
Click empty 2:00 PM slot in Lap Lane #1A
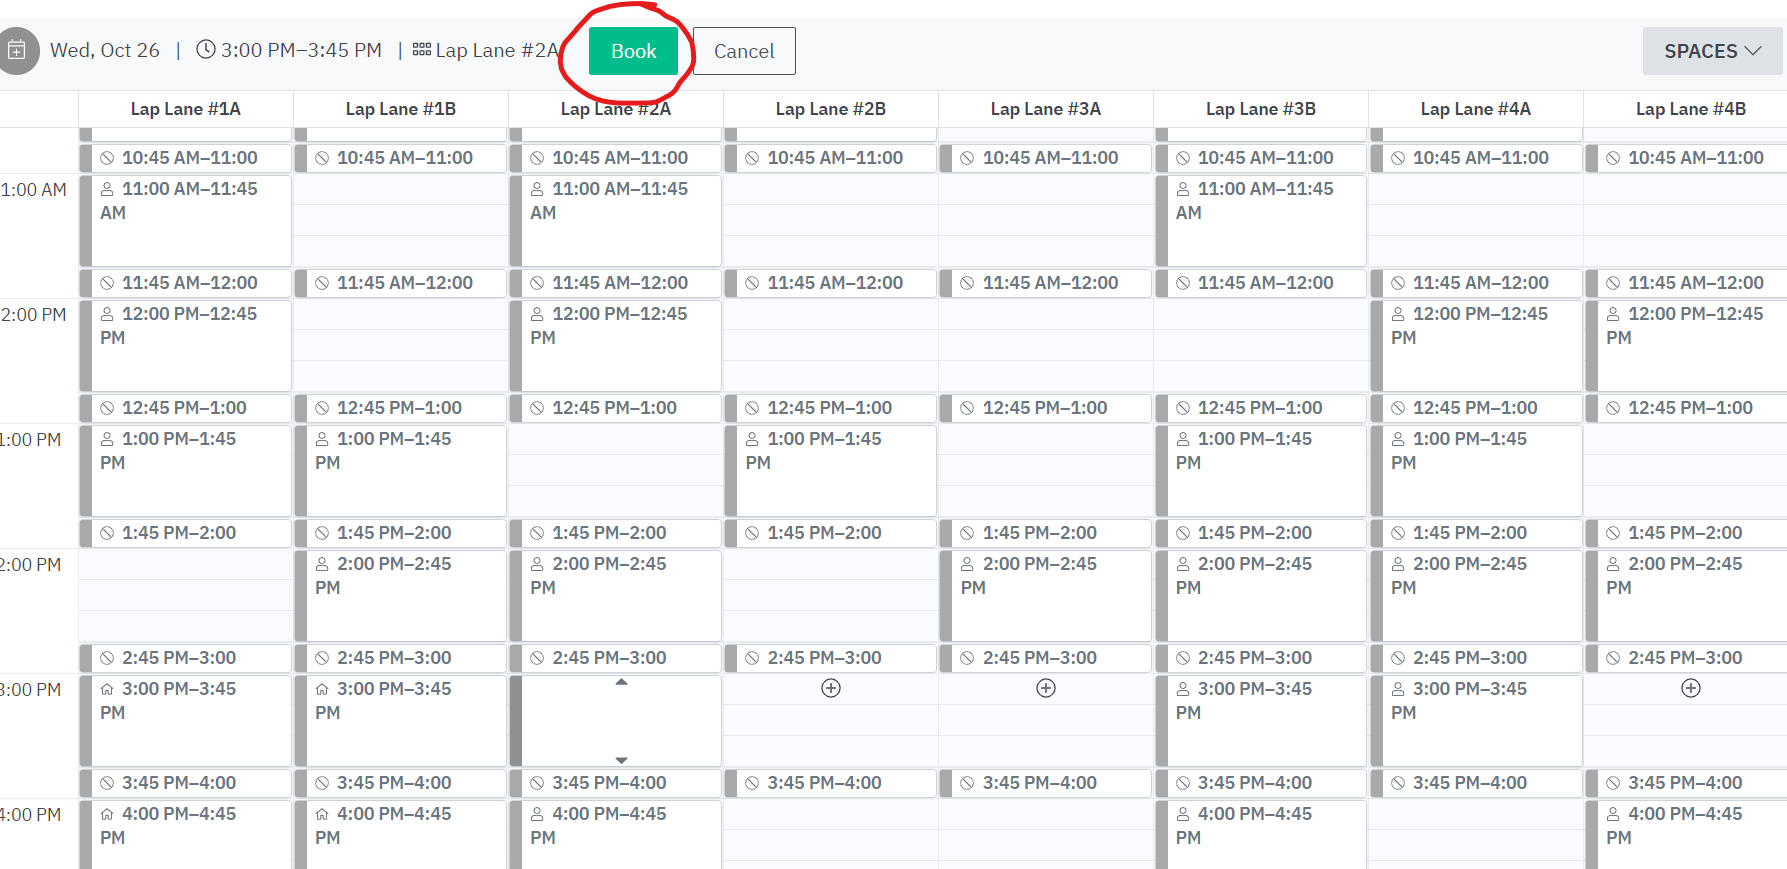pyautogui.click(x=186, y=595)
